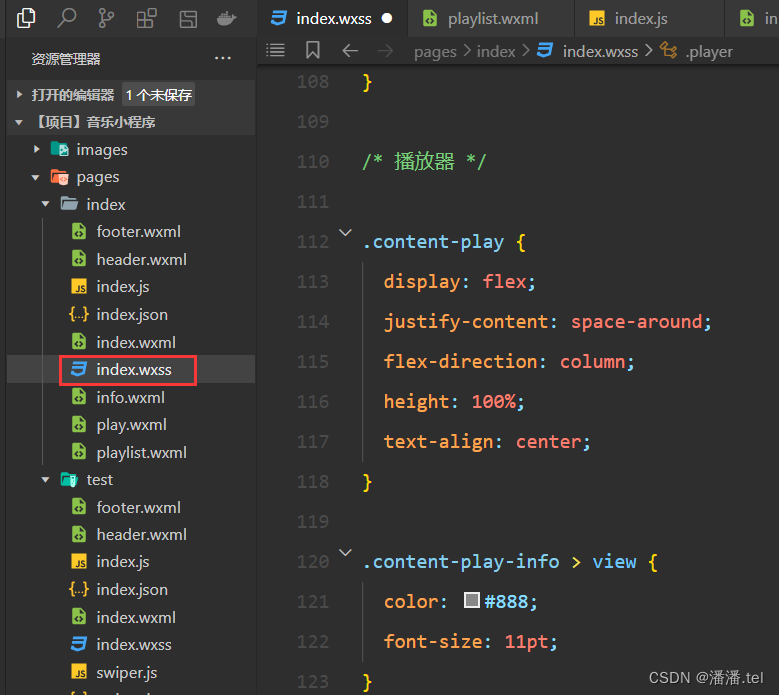Click the text-align center value
Screen dimensions: 779x695
coord(548,442)
